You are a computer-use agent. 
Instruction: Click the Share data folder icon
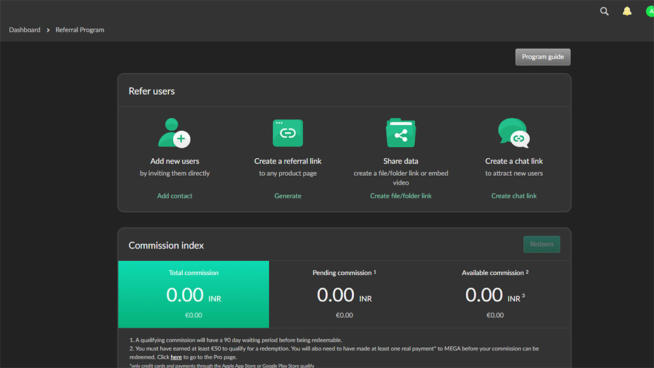coord(401,133)
